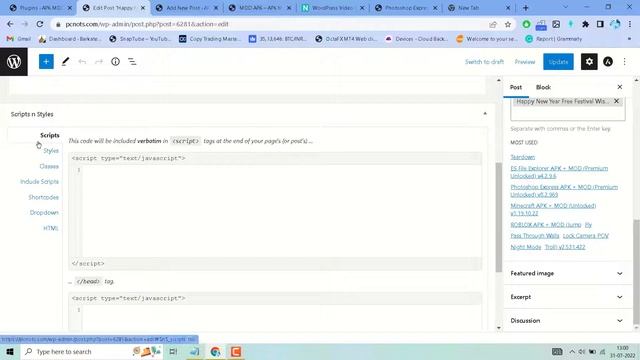Open the Chrome three-dot menu

click(x=630, y=24)
